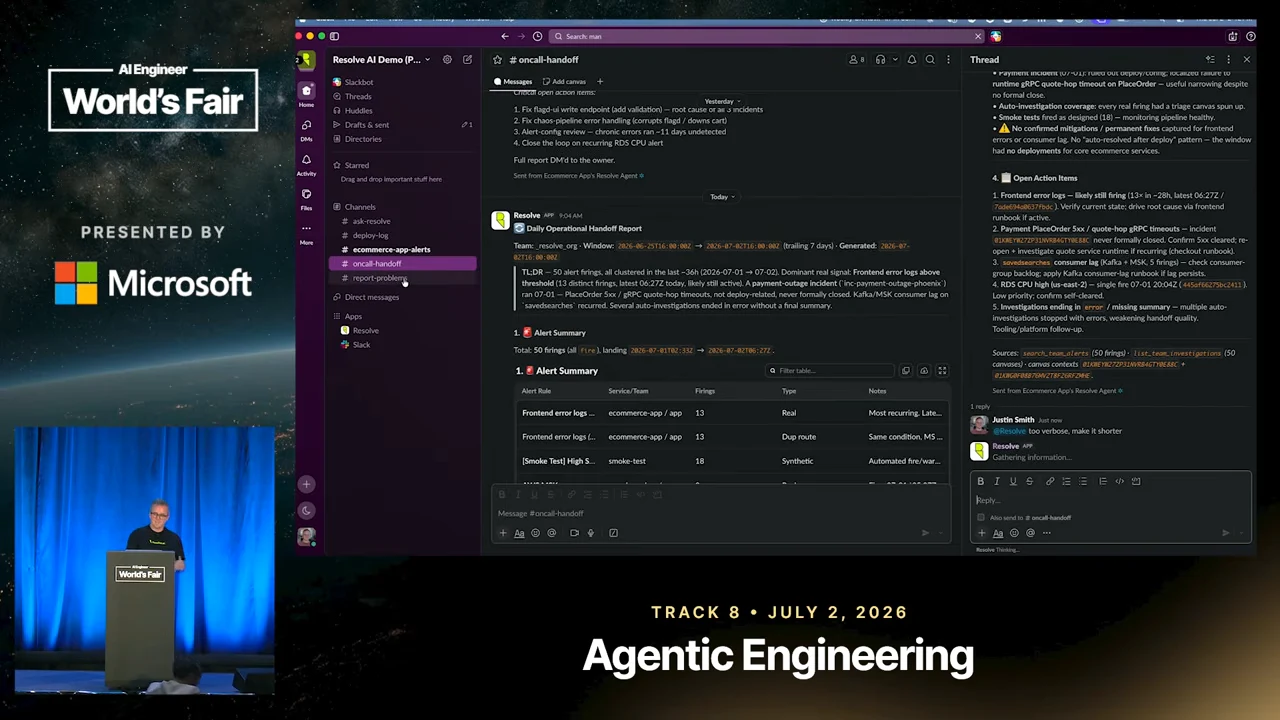Apply bold in the thread reply toolbar
1280x720 pixels.
pos(980,481)
